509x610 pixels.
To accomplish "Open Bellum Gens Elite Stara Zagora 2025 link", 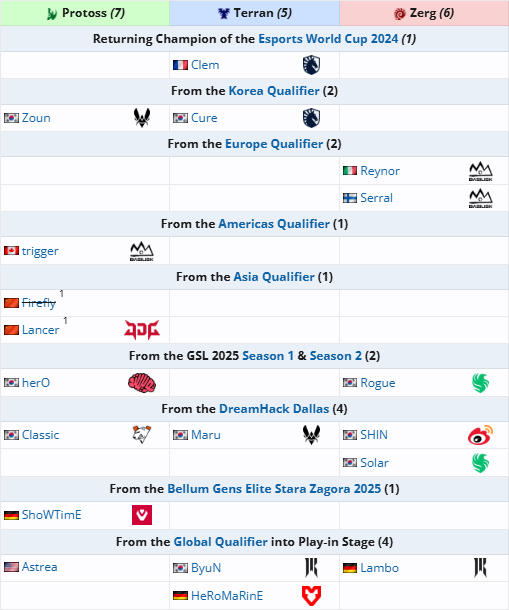I will 274,489.
